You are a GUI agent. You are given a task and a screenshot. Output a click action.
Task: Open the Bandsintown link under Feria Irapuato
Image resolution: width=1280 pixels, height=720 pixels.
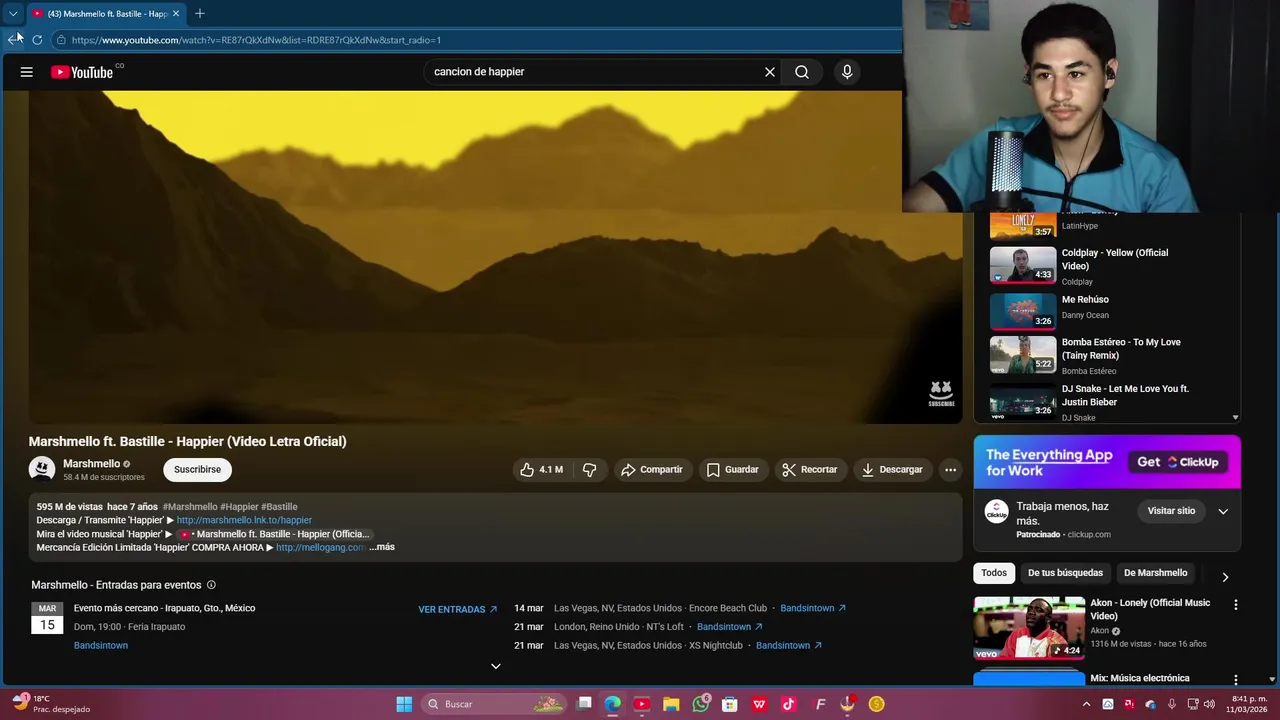pyautogui.click(x=101, y=646)
